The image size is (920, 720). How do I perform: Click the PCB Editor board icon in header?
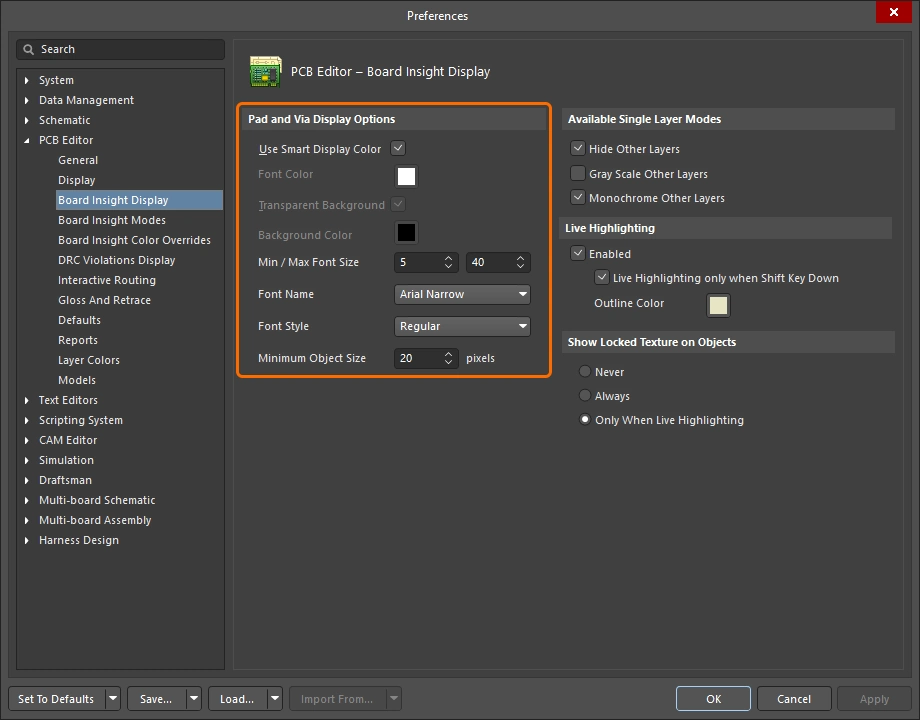coord(265,71)
